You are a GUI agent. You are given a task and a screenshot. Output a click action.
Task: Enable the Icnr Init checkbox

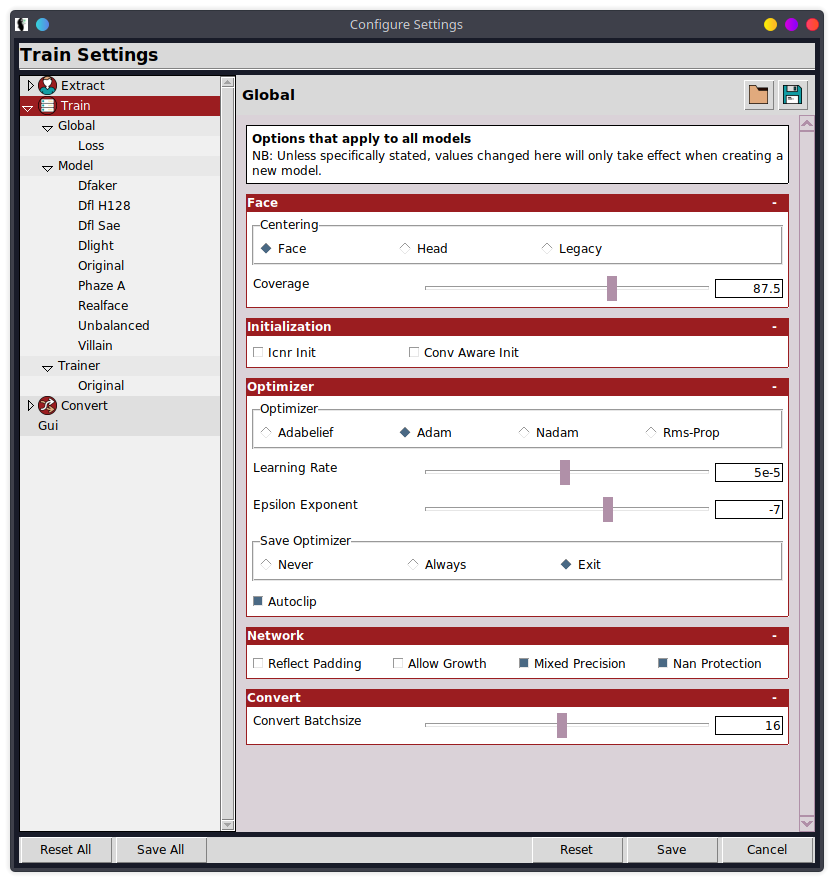click(x=259, y=353)
